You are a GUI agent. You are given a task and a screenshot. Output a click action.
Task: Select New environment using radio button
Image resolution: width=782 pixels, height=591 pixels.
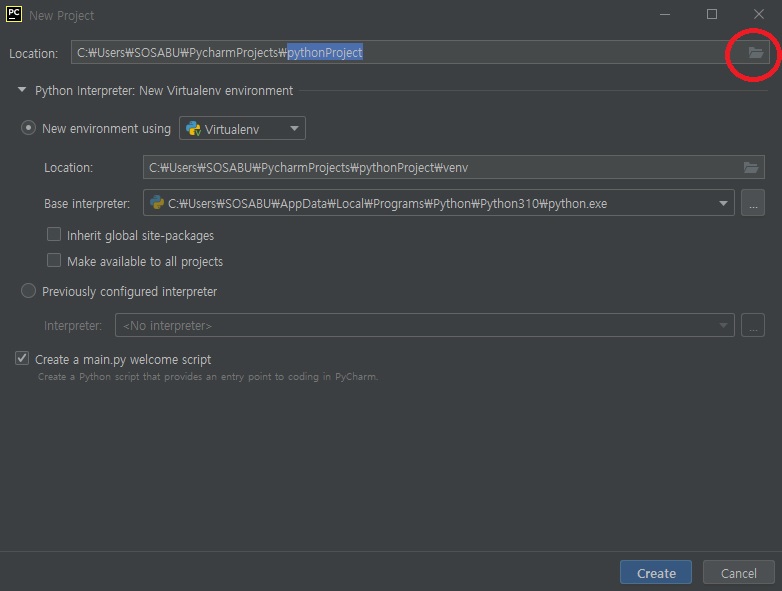click(28, 128)
